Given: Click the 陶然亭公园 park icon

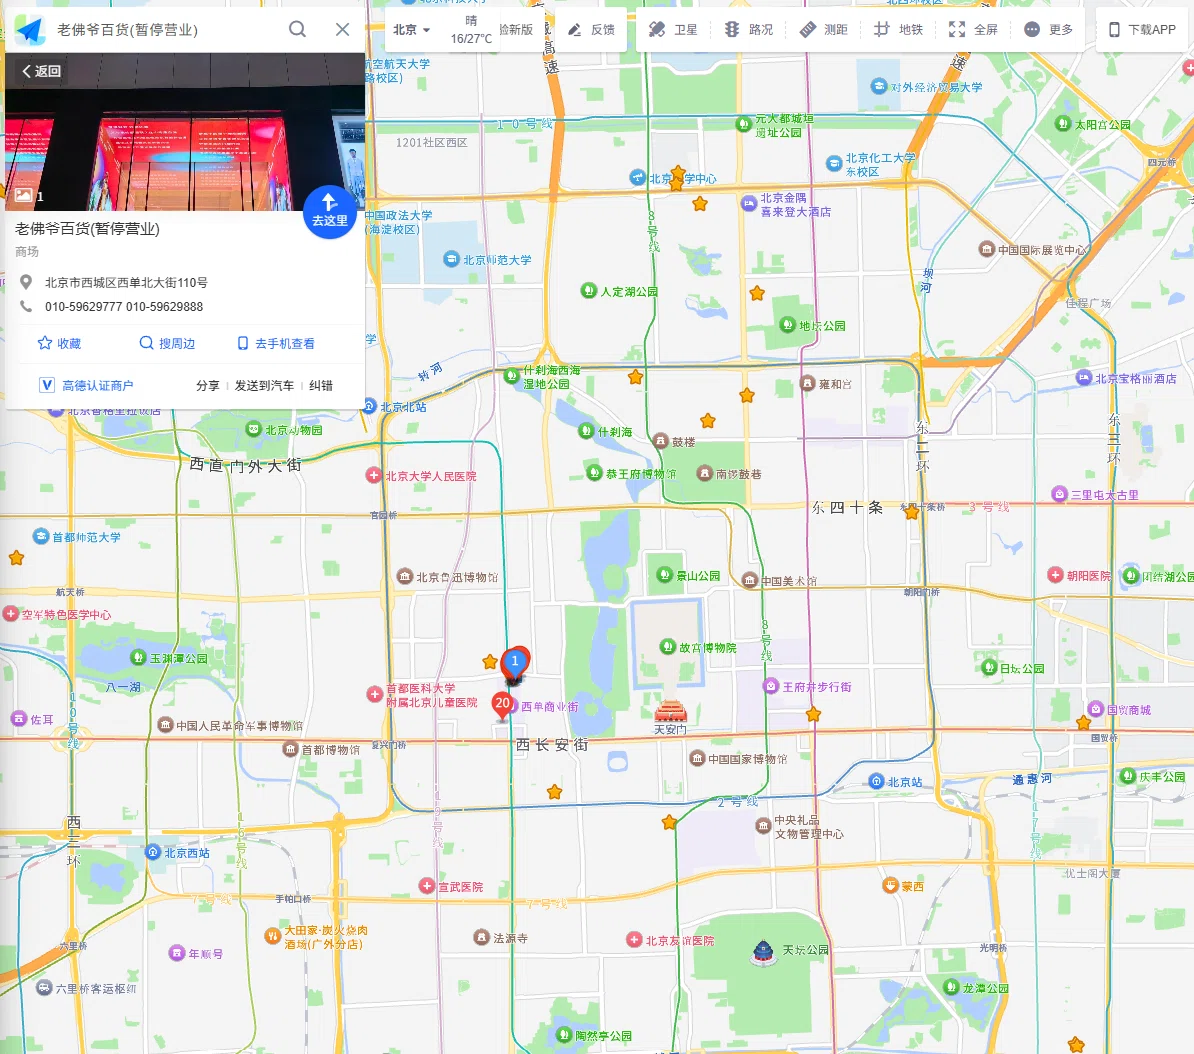Looking at the screenshot, I should click(564, 1035).
